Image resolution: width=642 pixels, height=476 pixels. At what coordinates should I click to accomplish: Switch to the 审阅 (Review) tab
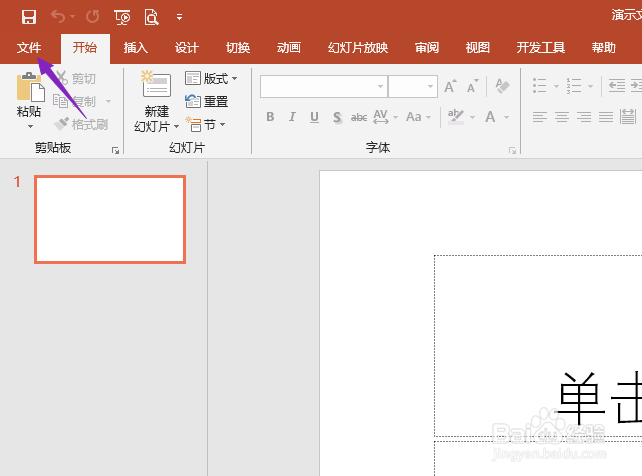[x=427, y=48]
